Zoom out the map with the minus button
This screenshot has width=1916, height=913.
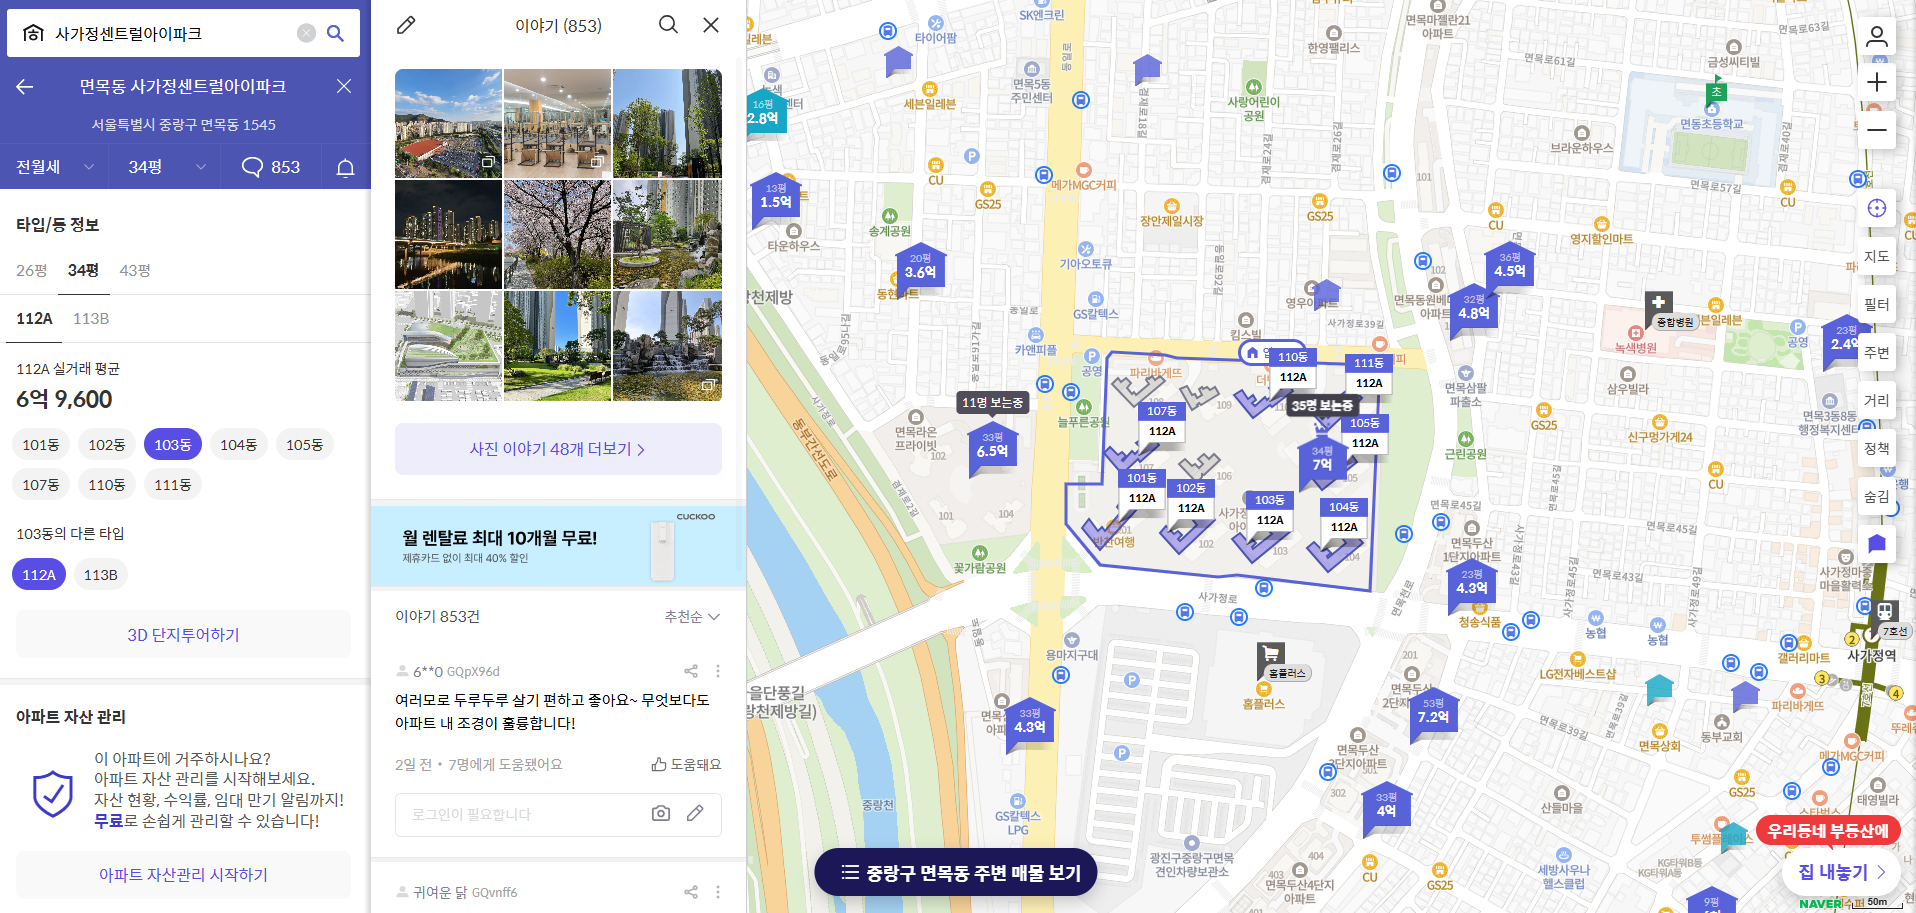pos(1877,130)
